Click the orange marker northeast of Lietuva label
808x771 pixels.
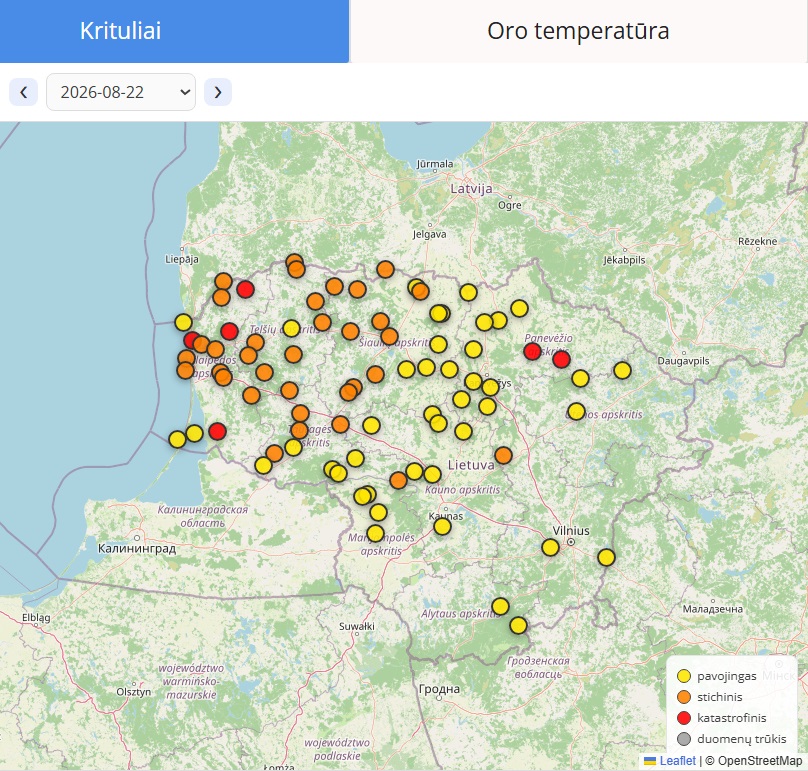[x=503, y=455]
